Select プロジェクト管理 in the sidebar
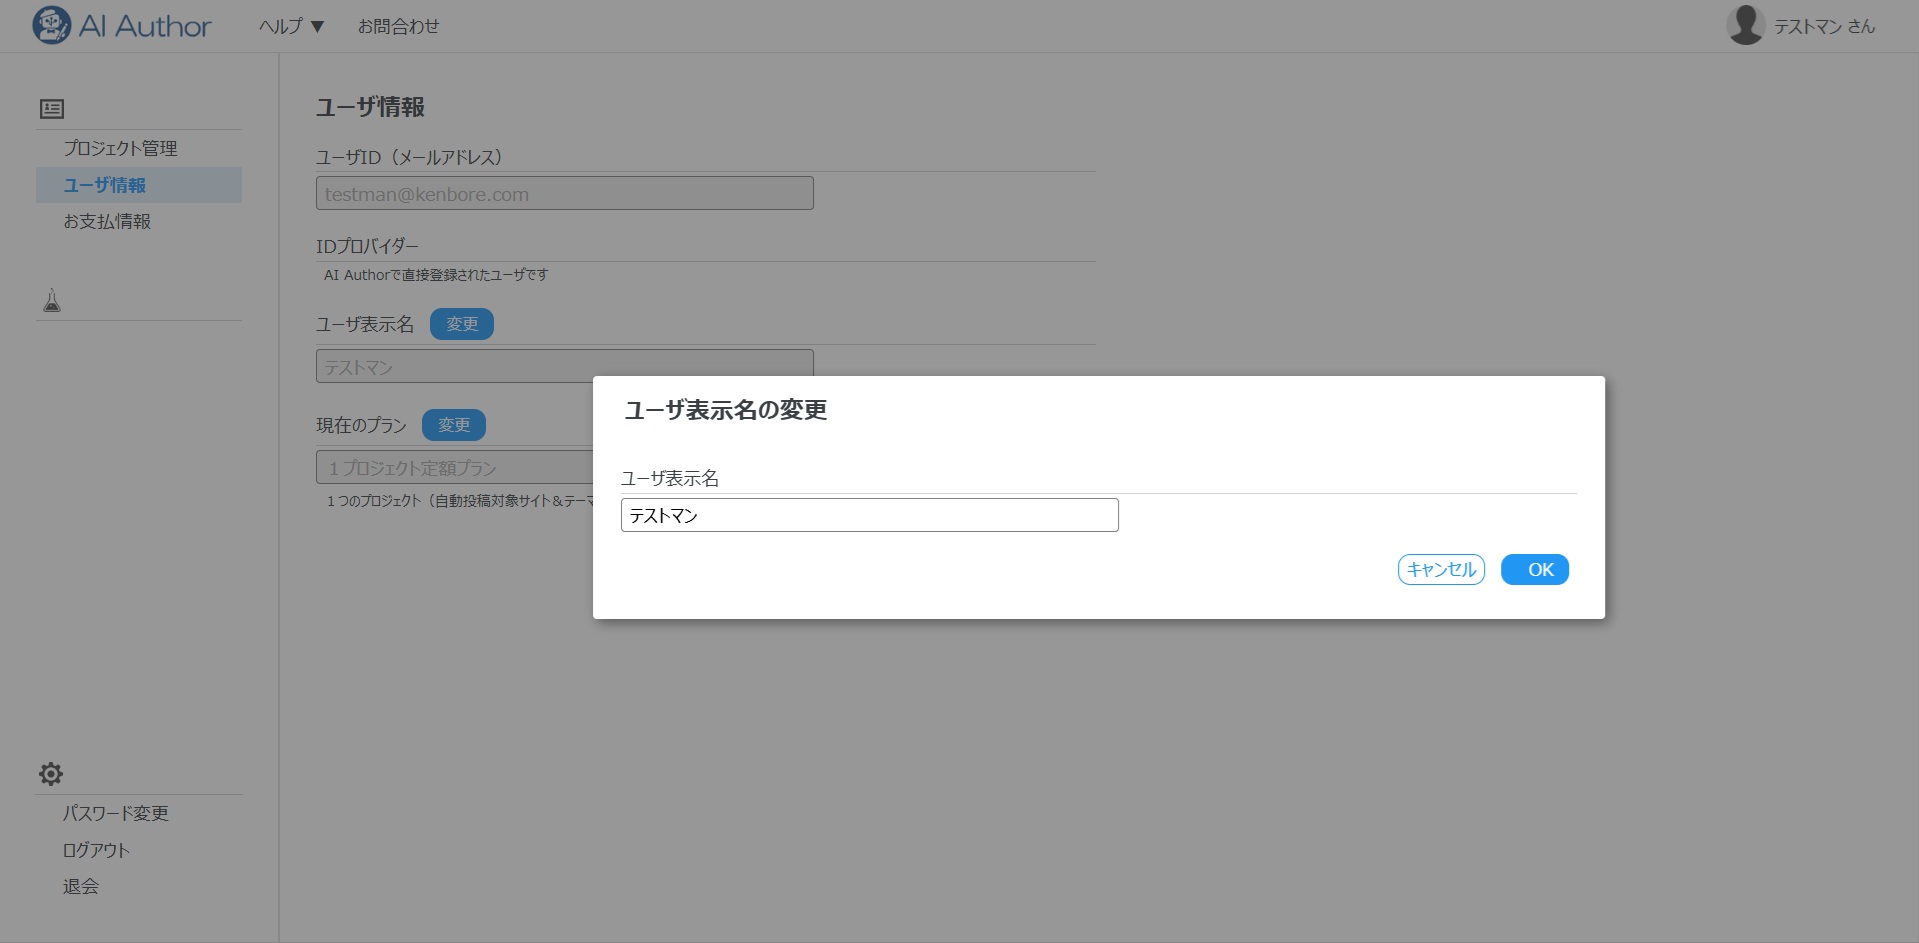This screenshot has height=943, width=1919. 120,148
